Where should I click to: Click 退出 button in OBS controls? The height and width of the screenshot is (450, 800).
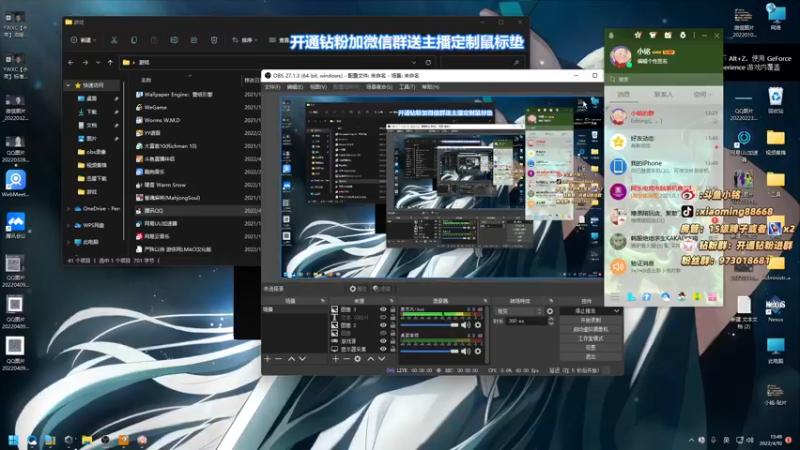click(590, 357)
